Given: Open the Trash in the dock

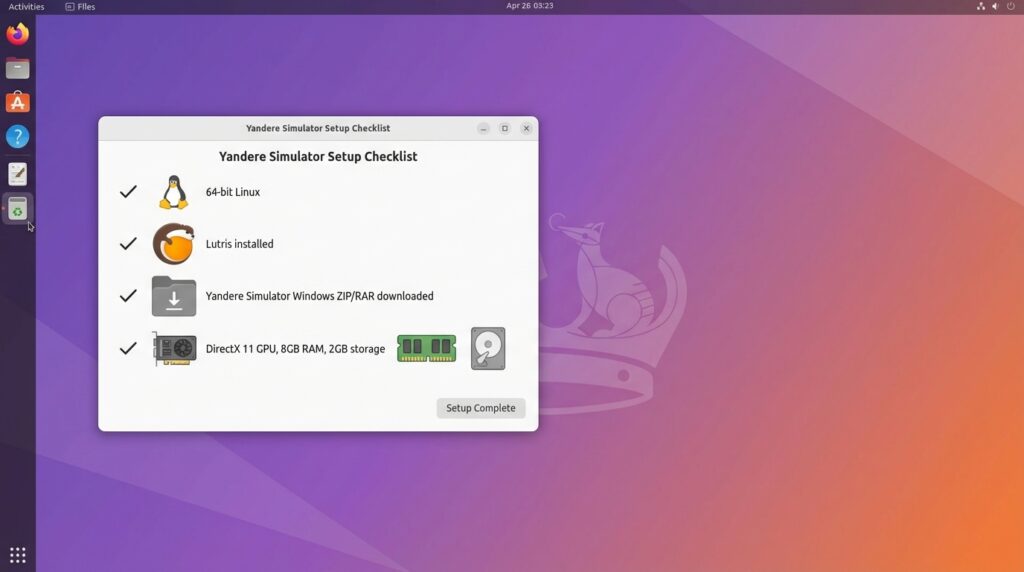Looking at the screenshot, I should (18, 208).
